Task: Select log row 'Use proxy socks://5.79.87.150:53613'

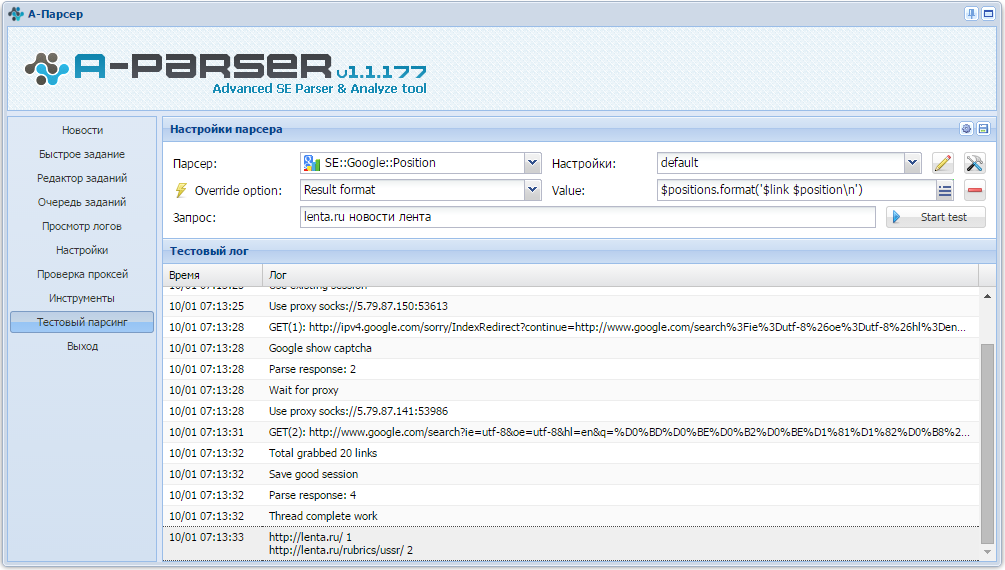Action: tap(570, 306)
